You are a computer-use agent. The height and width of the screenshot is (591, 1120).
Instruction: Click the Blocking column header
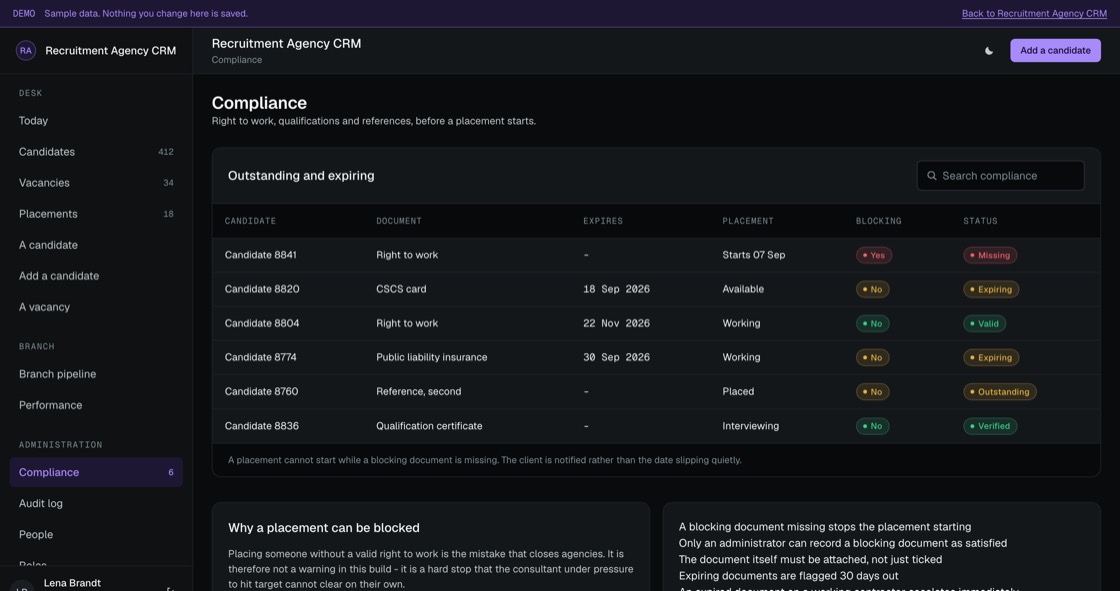[879, 221]
